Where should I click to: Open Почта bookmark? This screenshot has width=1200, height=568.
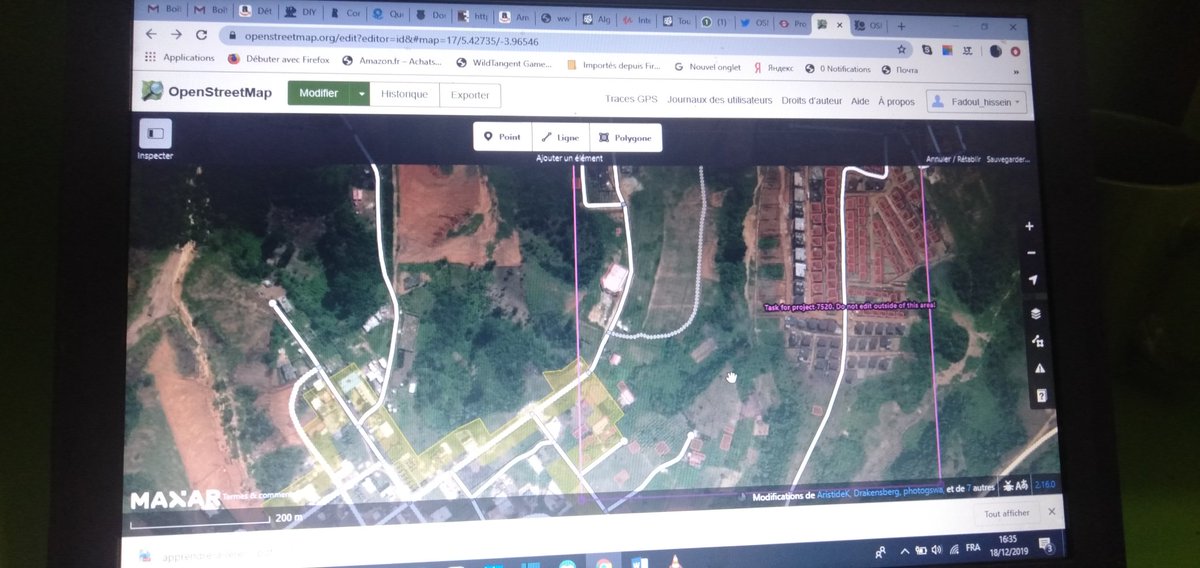(x=900, y=70)
